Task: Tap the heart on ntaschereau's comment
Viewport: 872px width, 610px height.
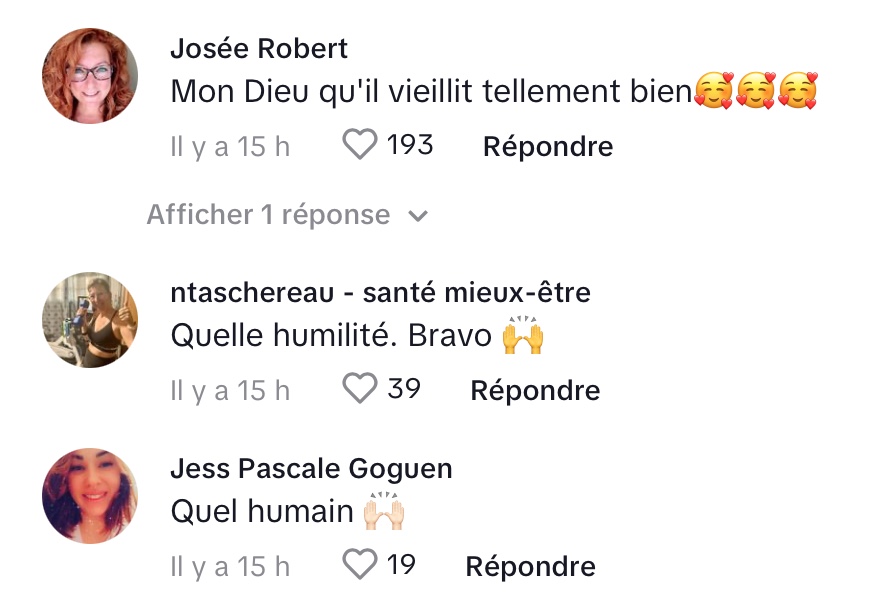Action: [x=360, y=389]
